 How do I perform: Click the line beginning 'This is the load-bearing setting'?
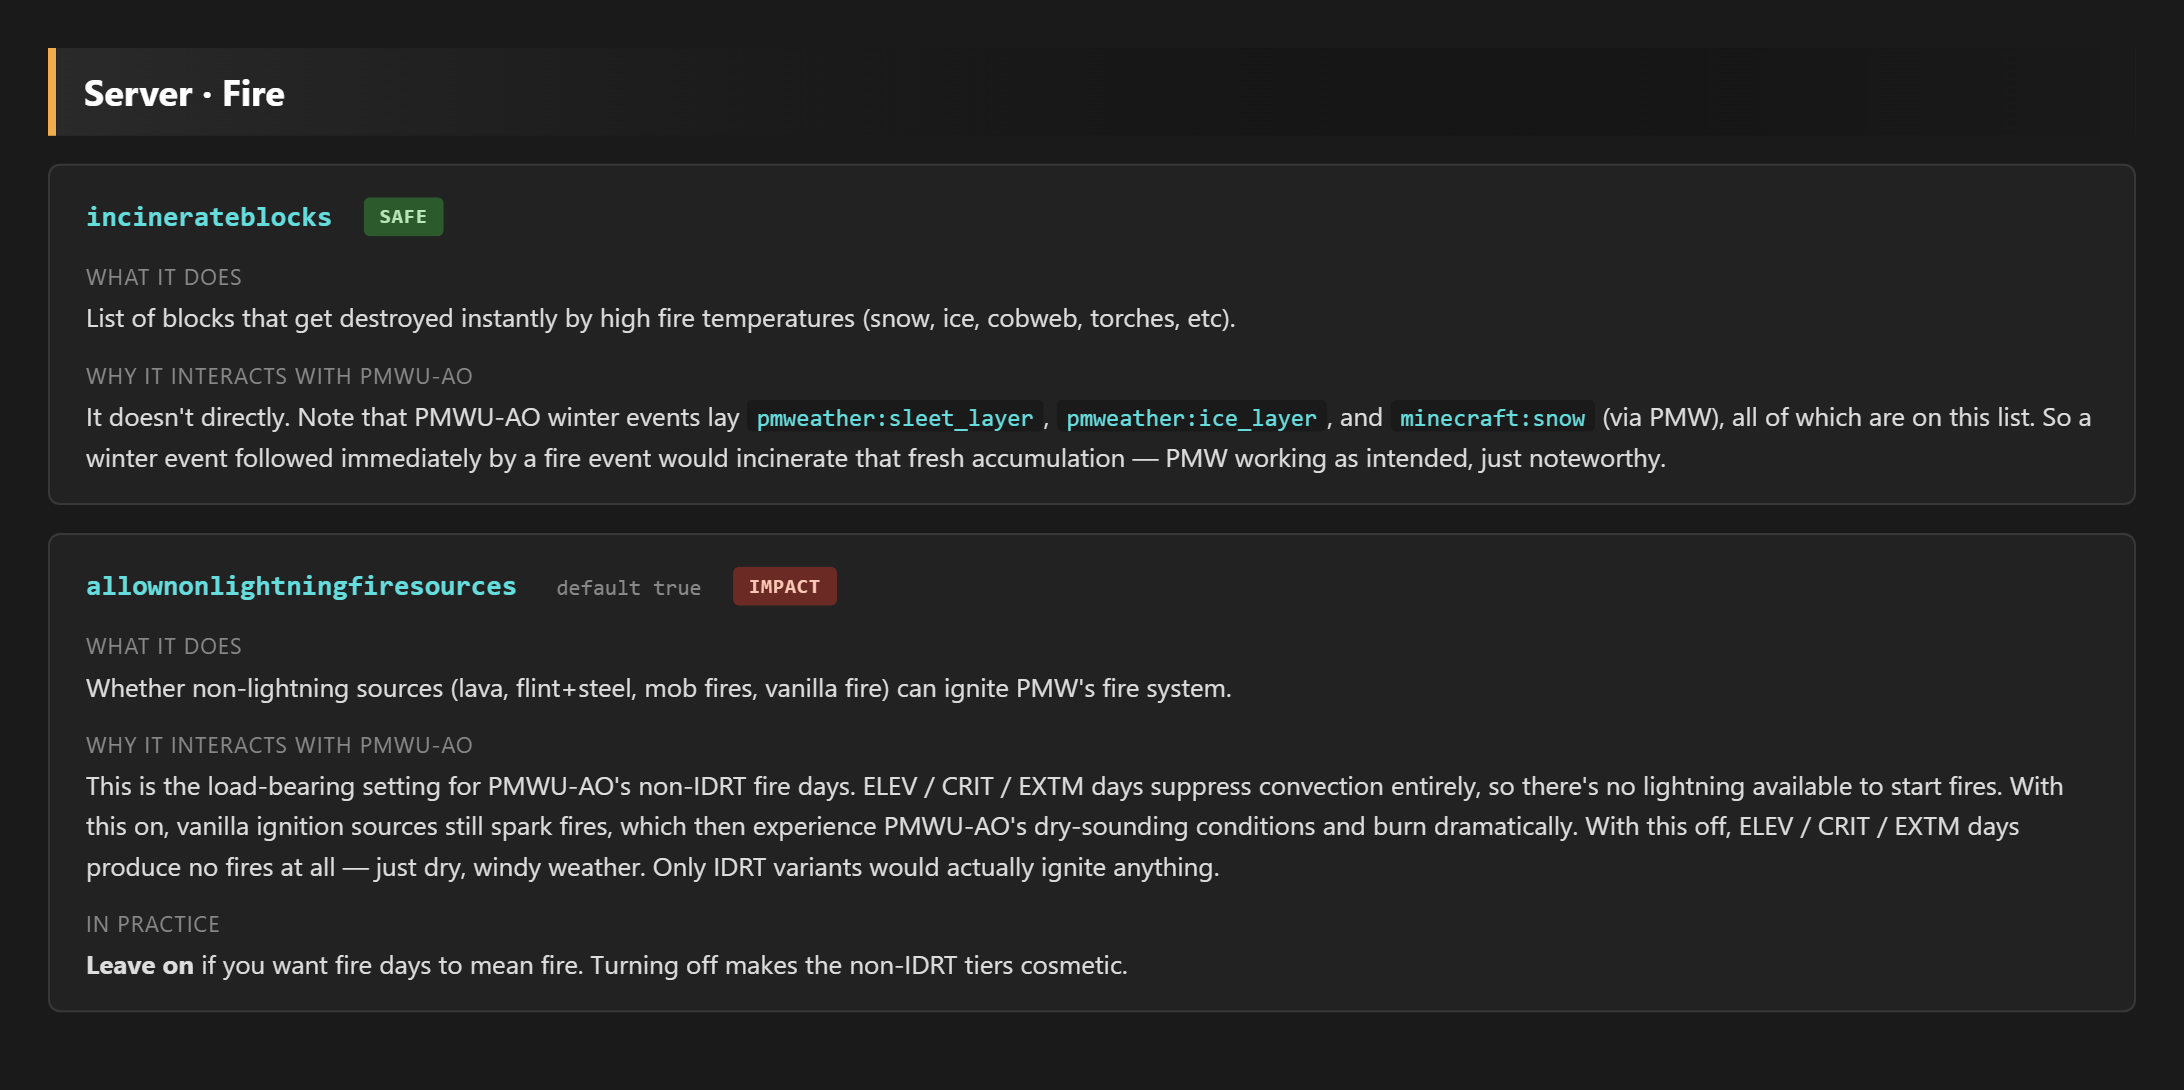point(1074,786)
